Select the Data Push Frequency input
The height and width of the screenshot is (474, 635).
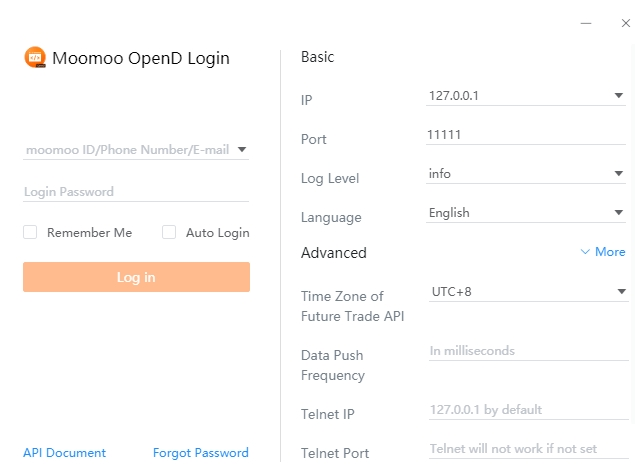coord(525,351)
